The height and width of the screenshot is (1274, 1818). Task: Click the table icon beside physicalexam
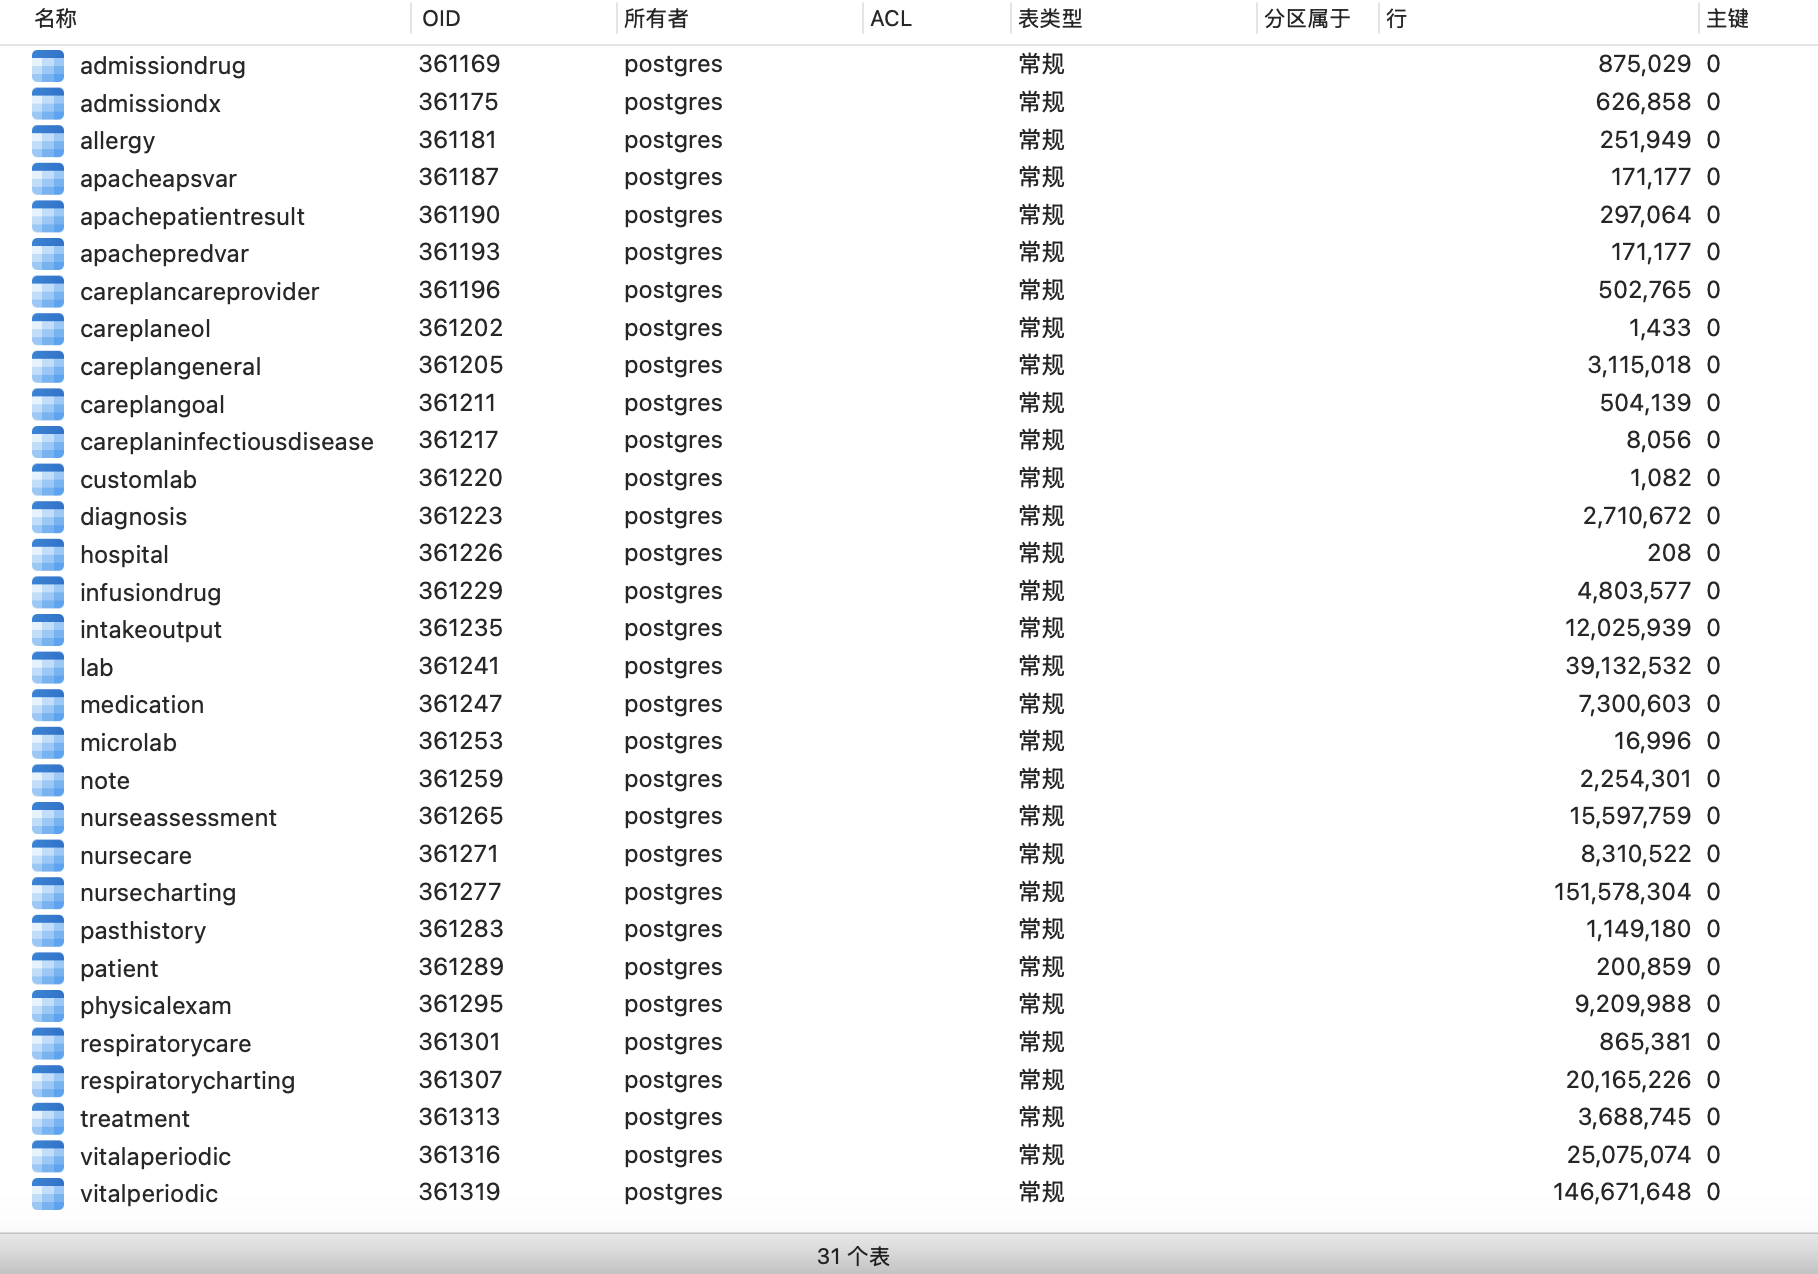[x=48, y=1006]
